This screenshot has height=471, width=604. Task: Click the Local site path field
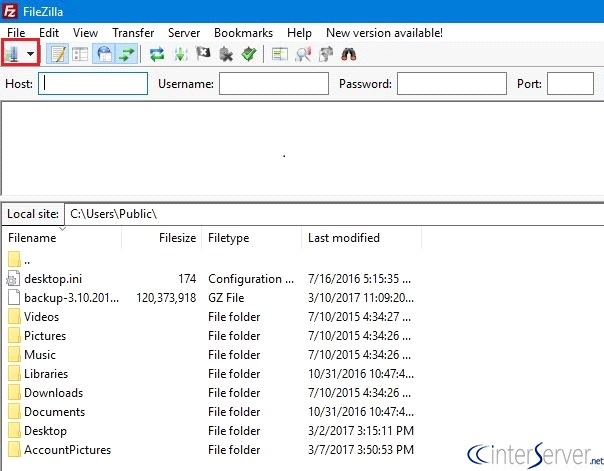click(334, 214)
